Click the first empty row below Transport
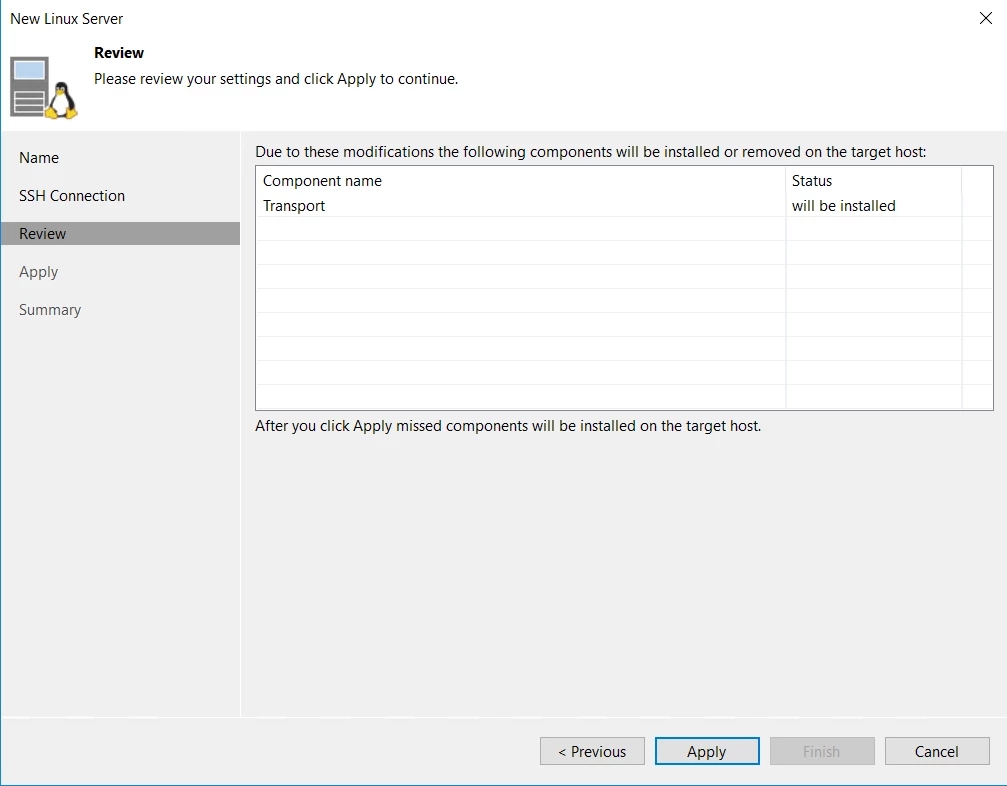This screenshot has height=786, width=1007. [x=520, y=229]
